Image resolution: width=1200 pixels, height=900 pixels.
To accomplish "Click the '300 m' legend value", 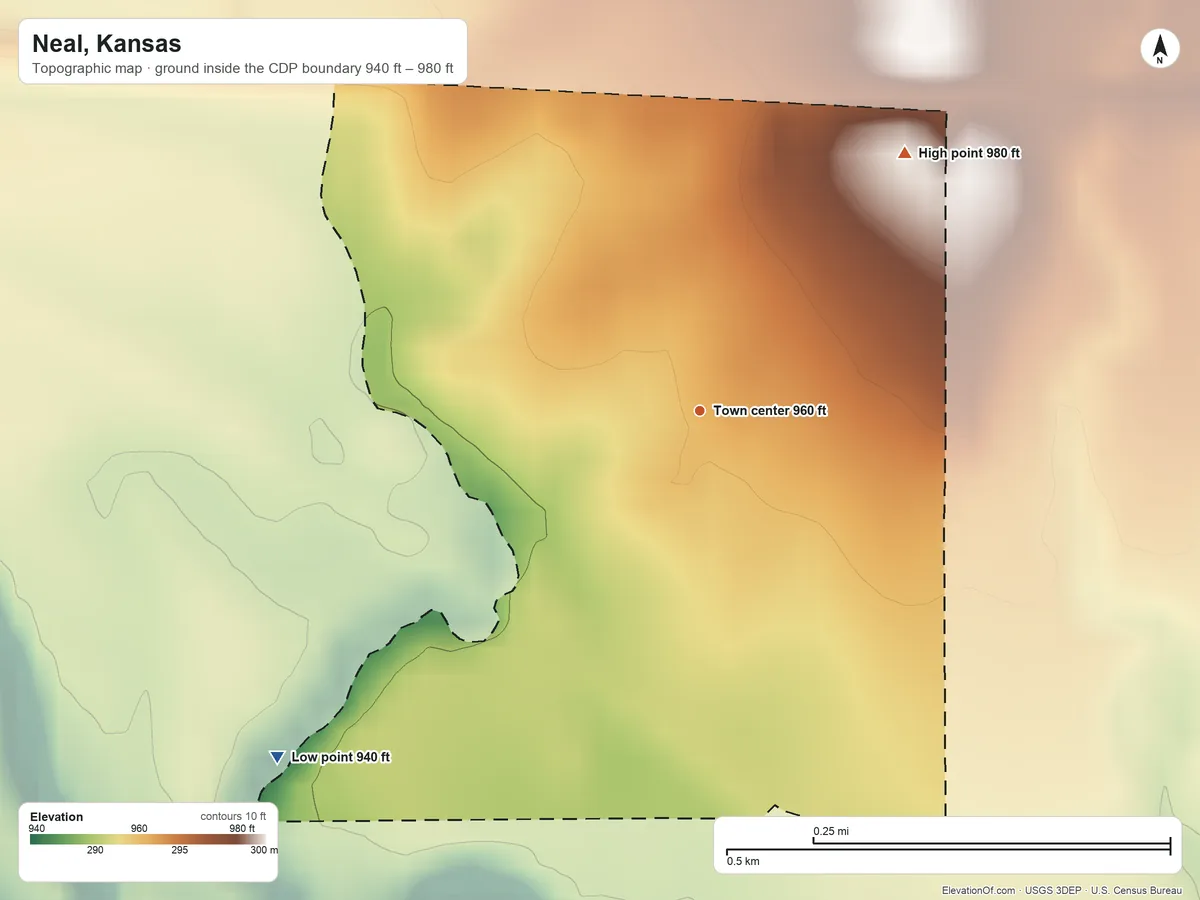I will pyautogui.click(x=264, y=850).
